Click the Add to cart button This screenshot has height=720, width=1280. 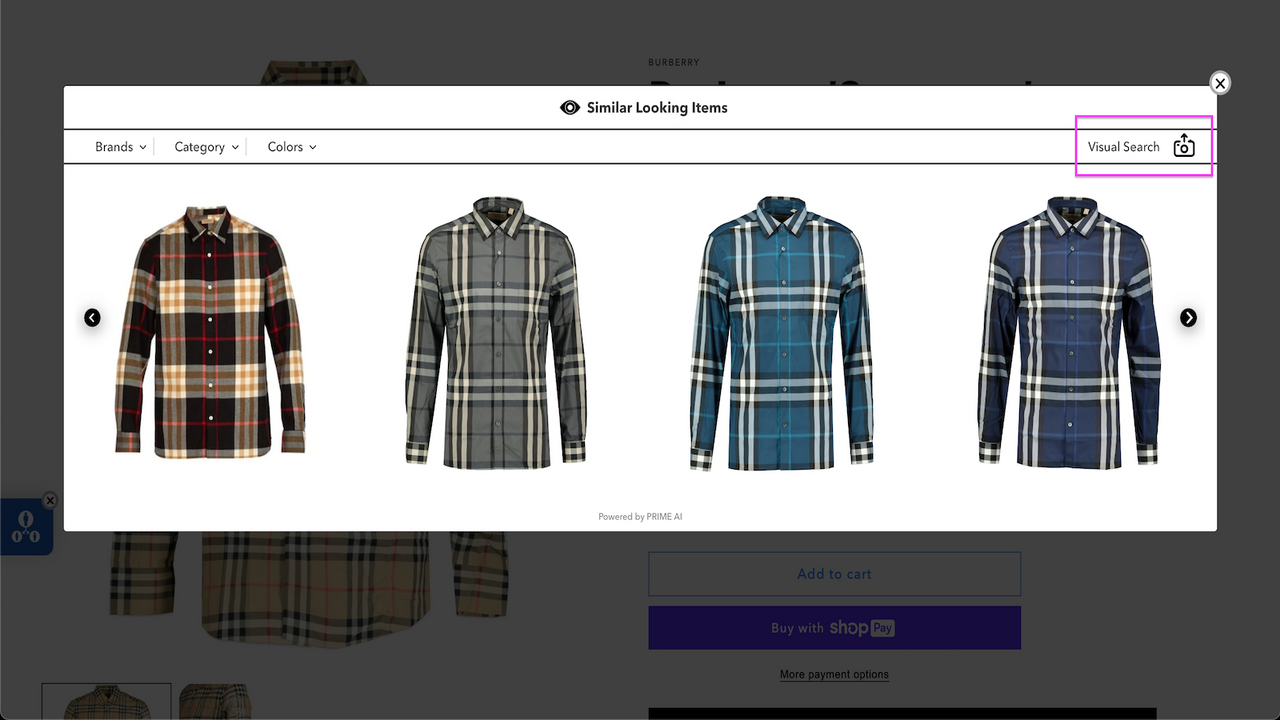click(834, 574)
